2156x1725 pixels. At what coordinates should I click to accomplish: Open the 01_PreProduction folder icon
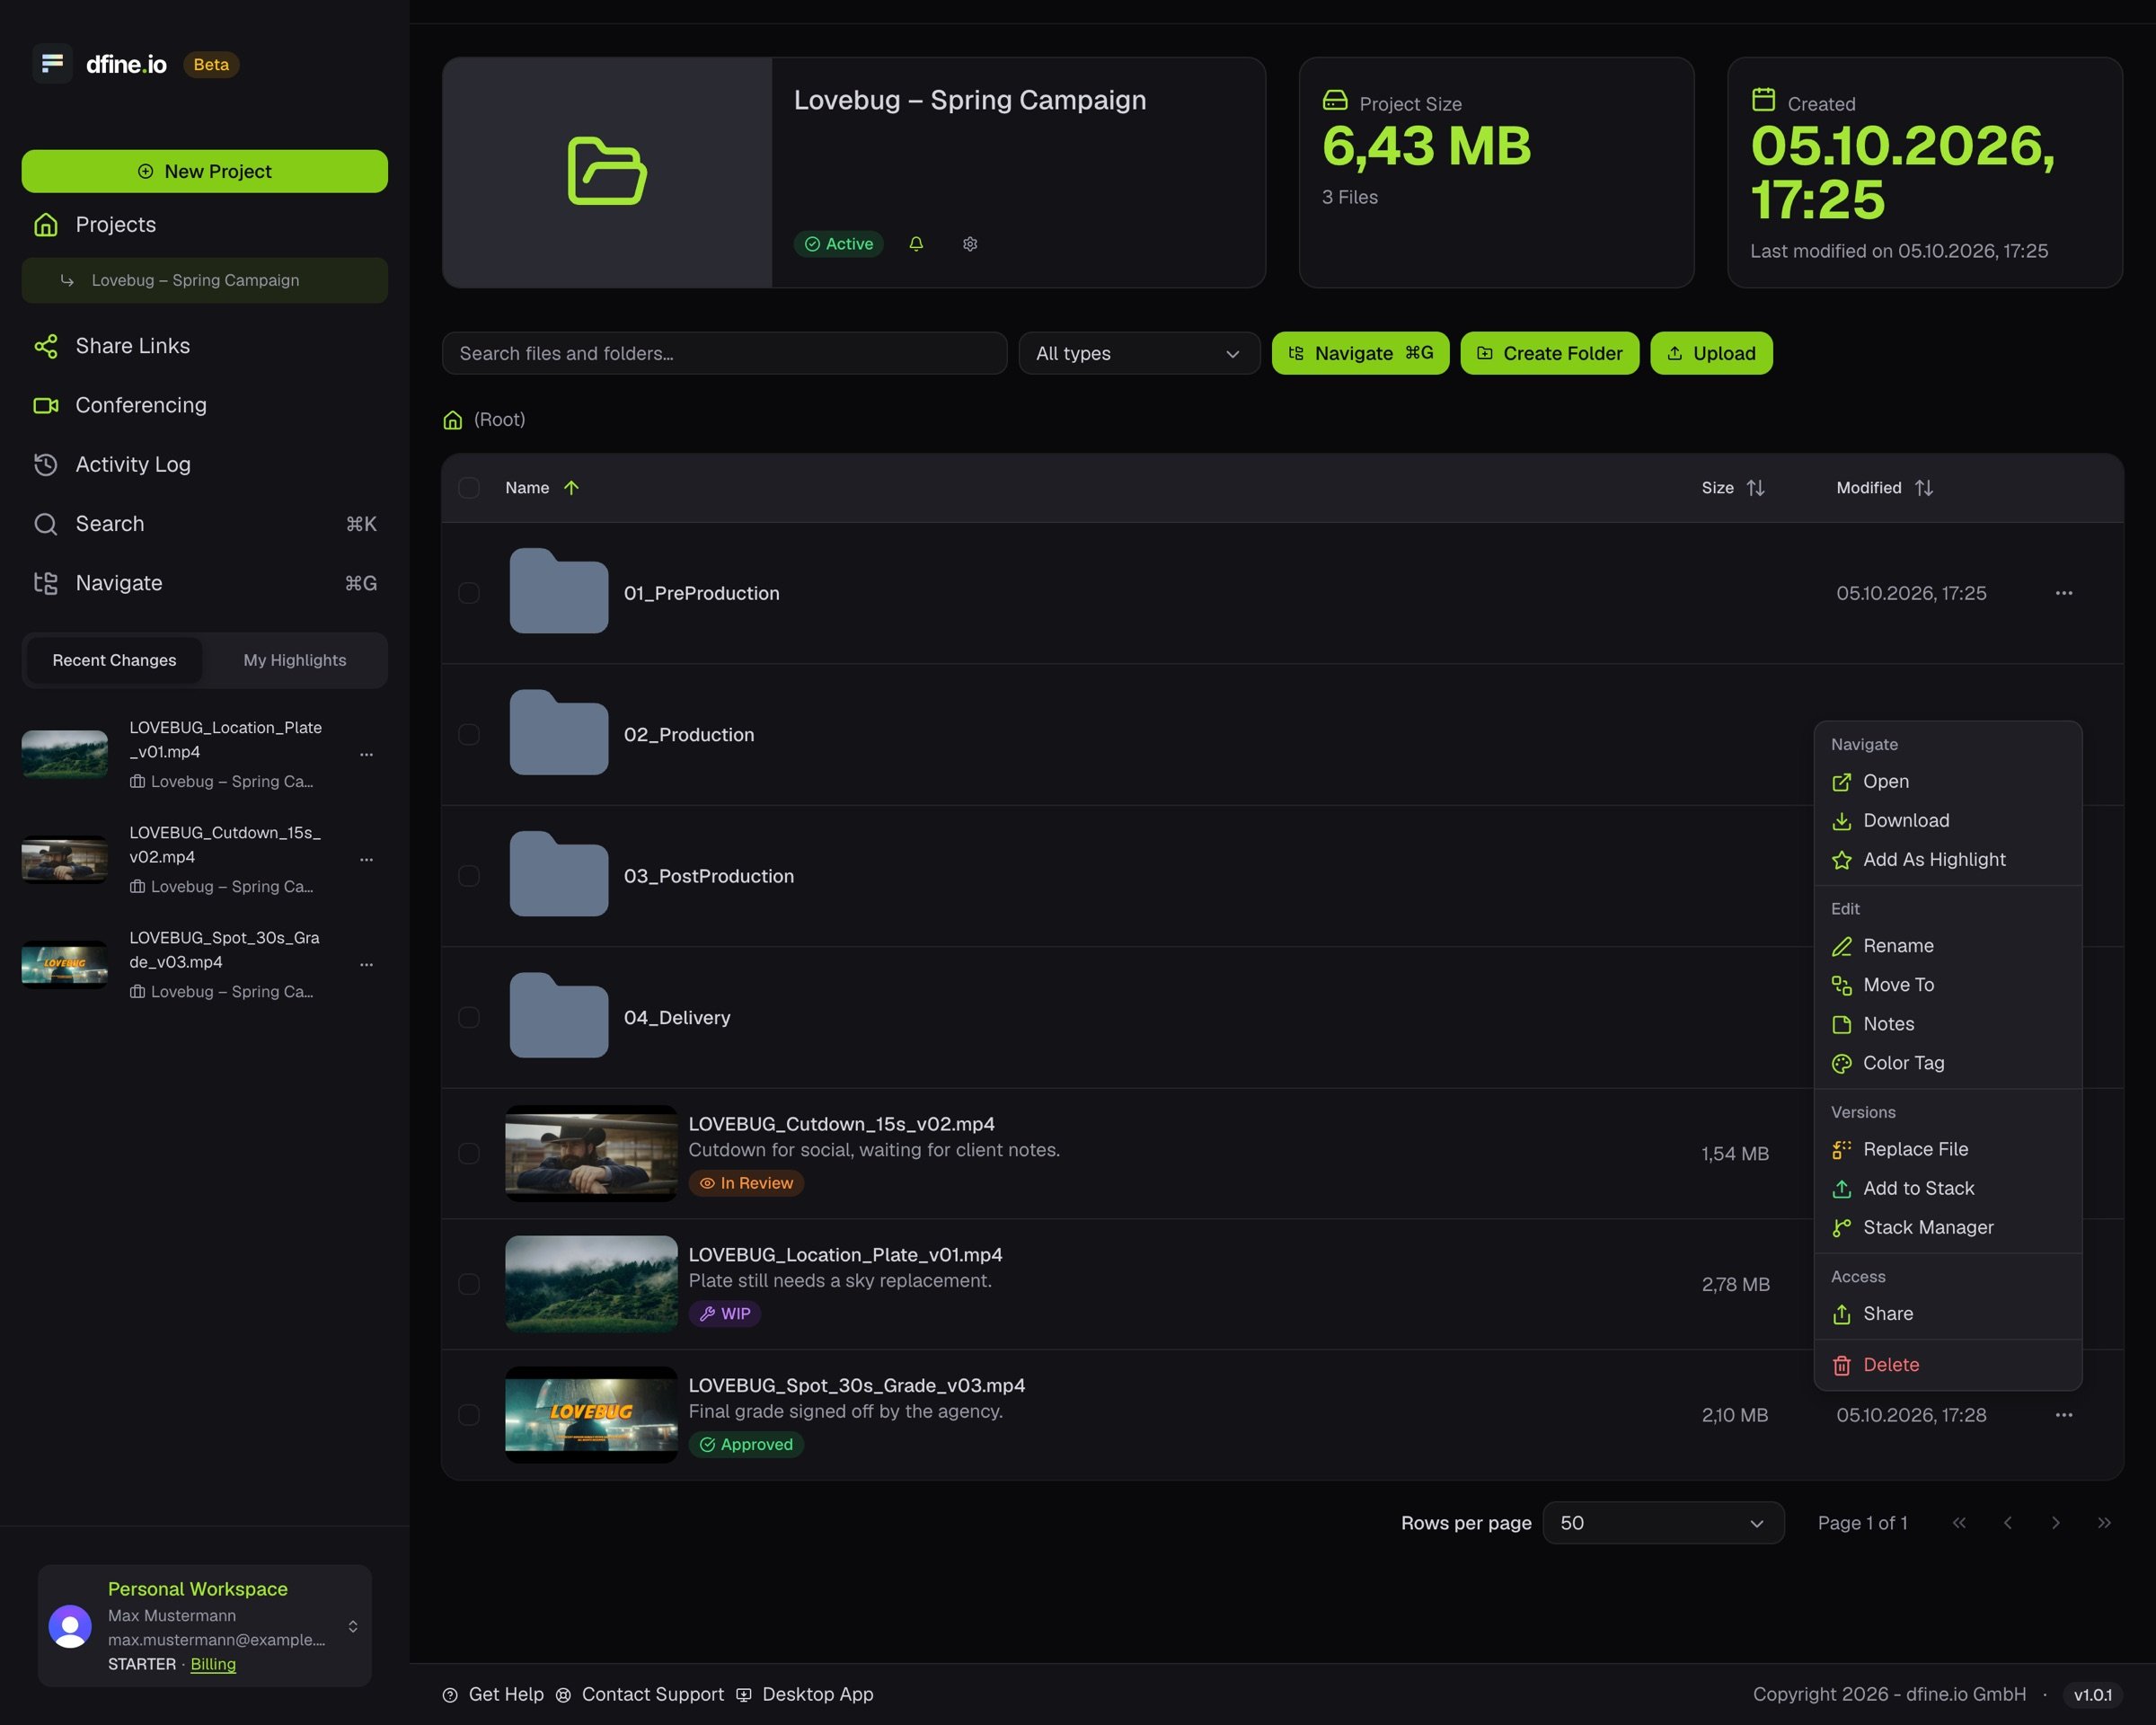click(559, 591)
